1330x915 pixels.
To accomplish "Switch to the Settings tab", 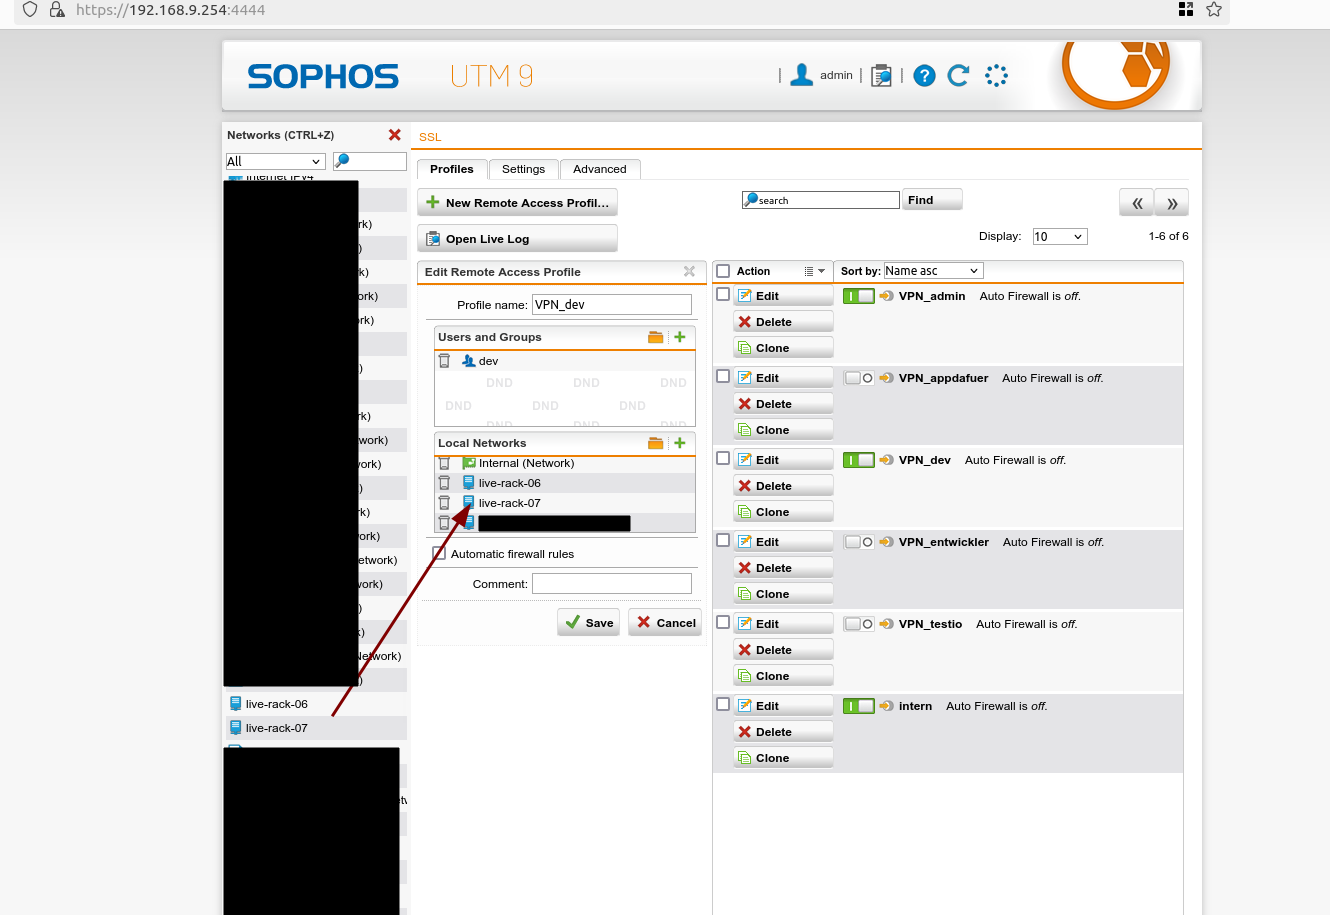I will point(523,169).
